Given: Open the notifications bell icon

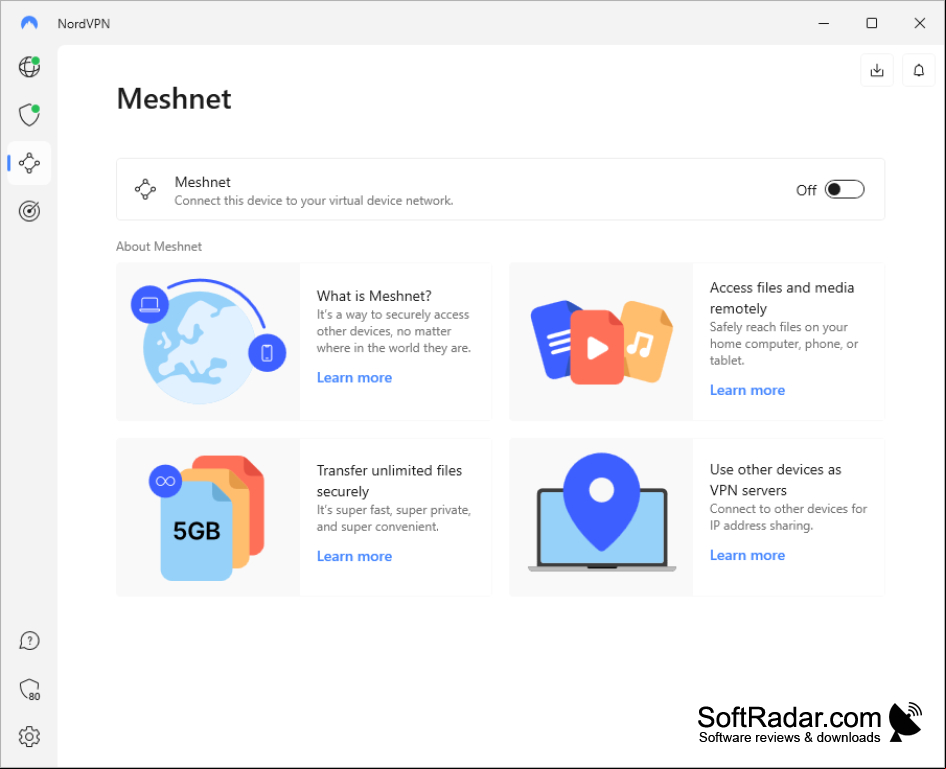Looking at the screenshot, I should (918, 71).
